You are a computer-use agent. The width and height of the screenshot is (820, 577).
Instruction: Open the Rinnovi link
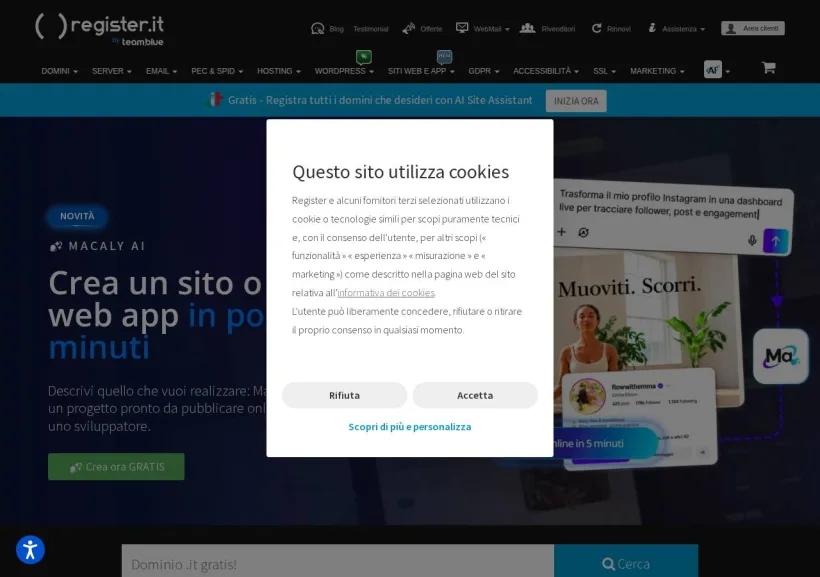pyautogui.click(x=619, y=29)
